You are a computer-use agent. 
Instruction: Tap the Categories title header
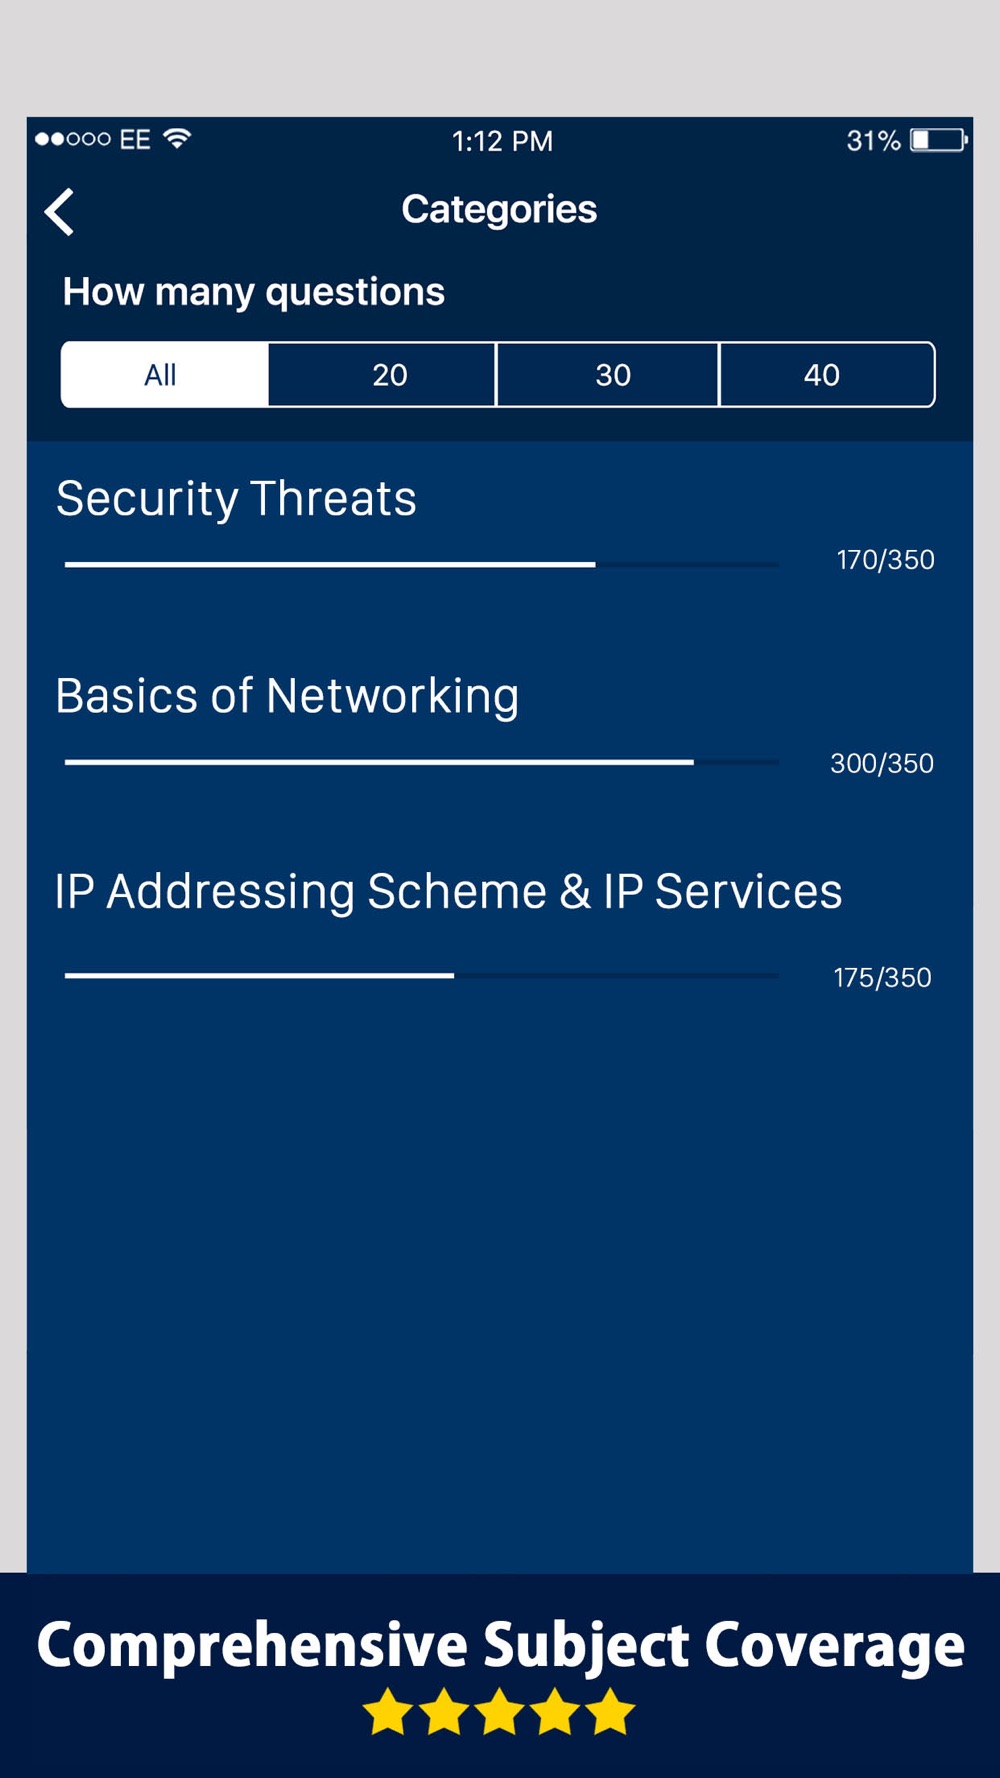(x=499, y=209)
